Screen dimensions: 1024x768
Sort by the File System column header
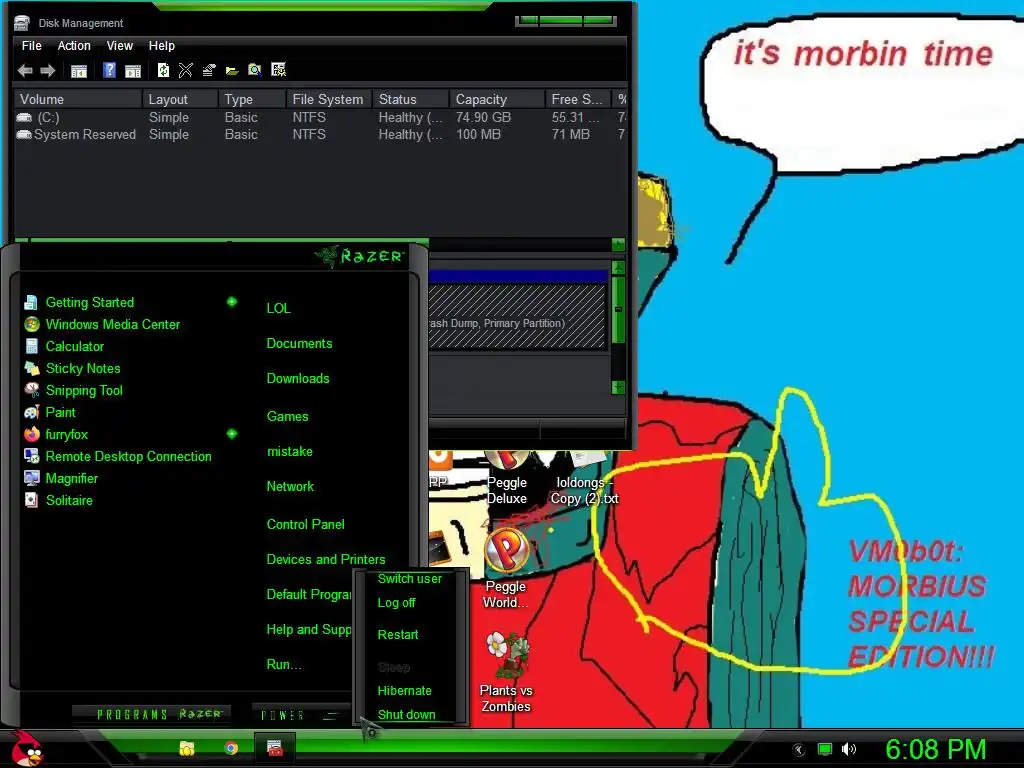(328, 99)
